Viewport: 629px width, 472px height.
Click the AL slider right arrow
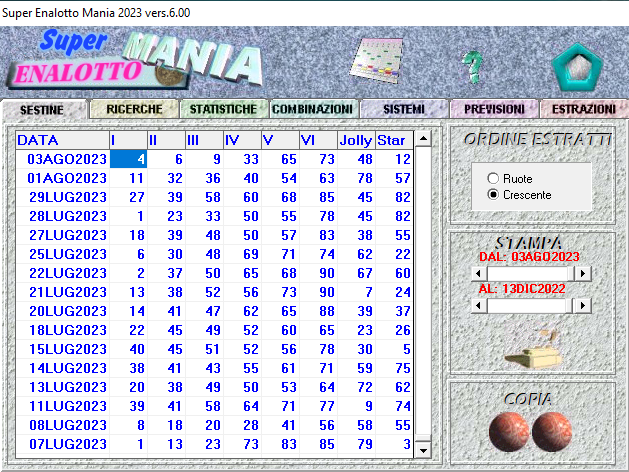[583, 306]
